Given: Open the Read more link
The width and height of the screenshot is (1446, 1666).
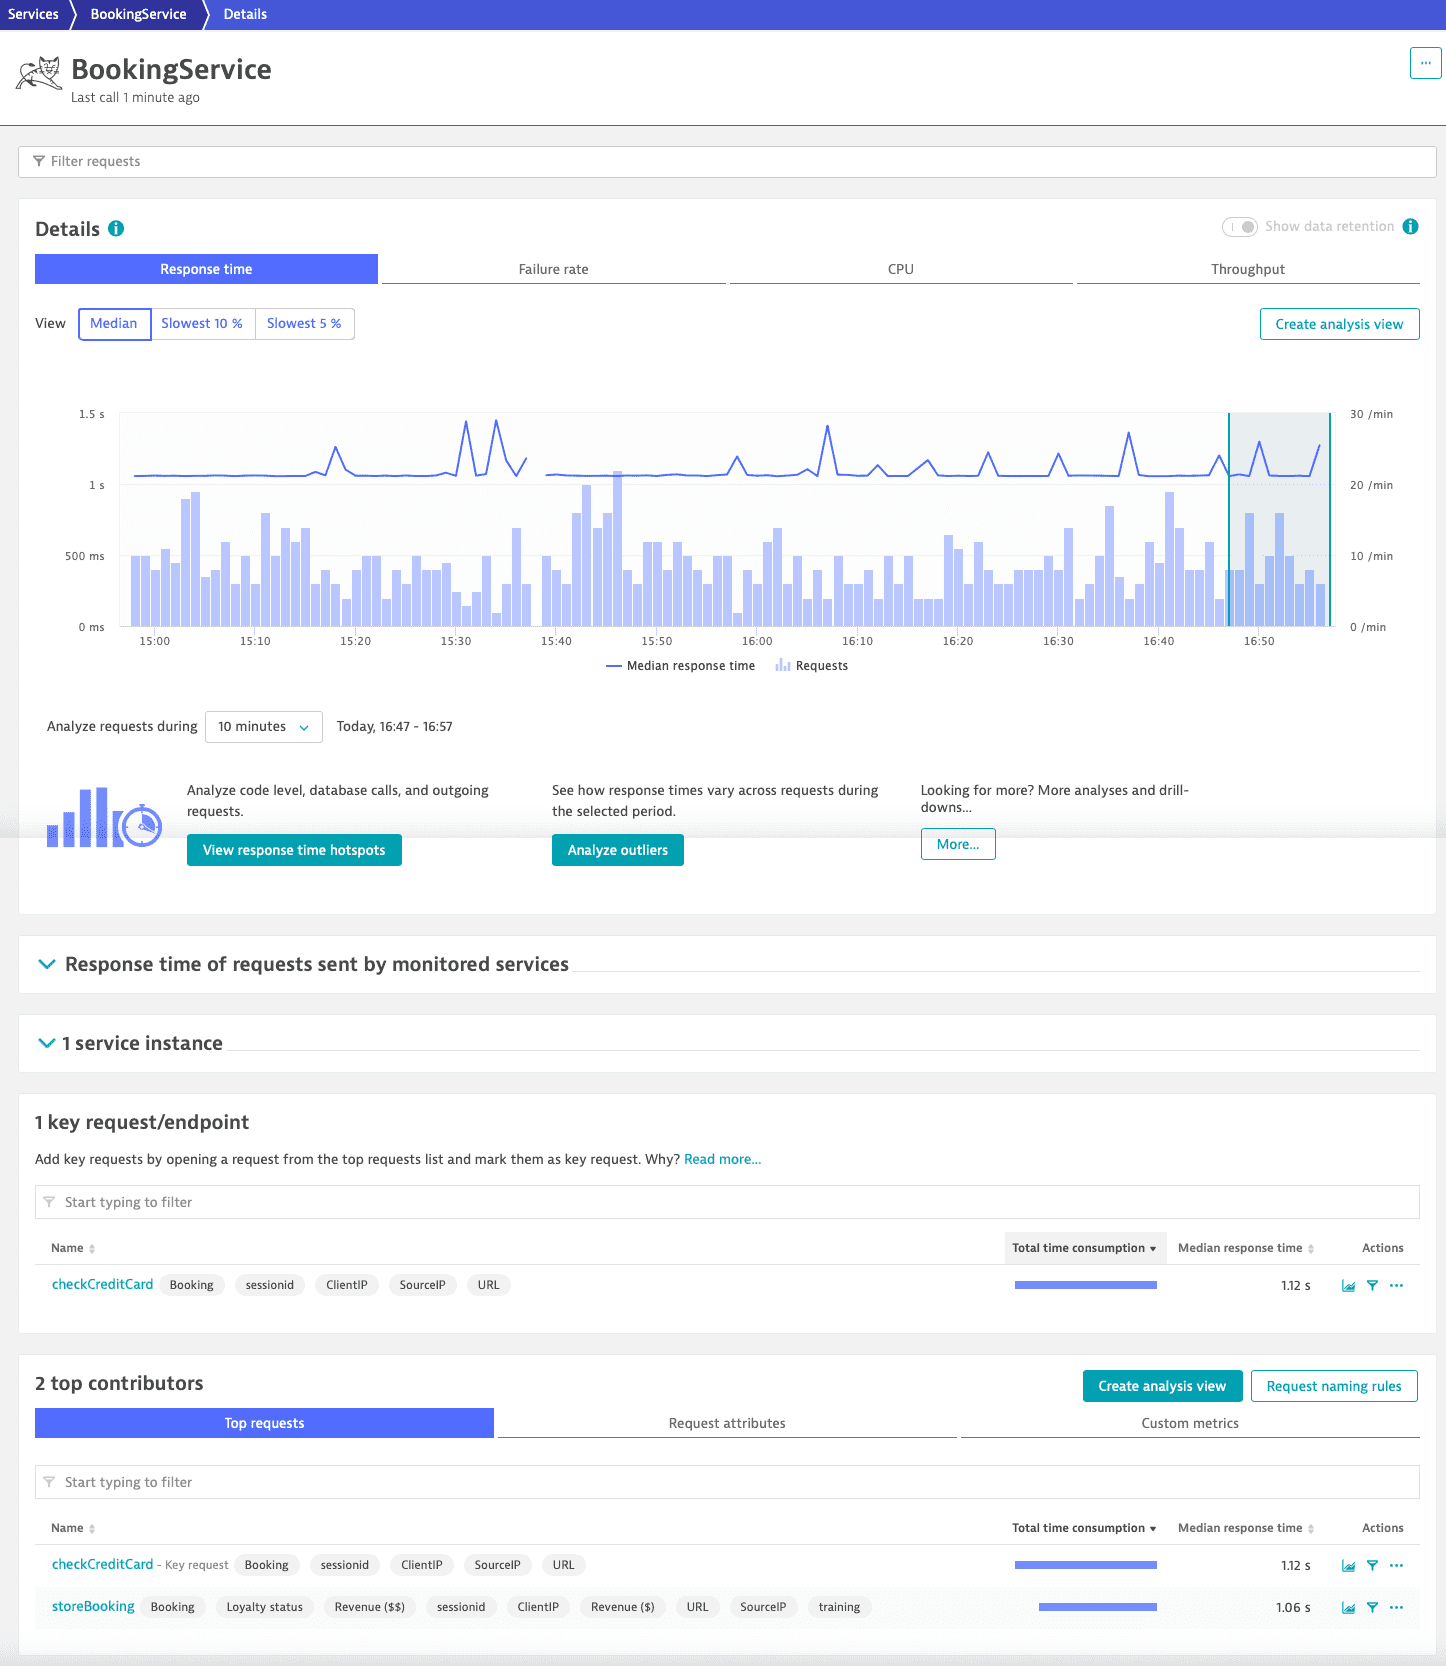Looking at the screenshot, I should coord(722,1159).
